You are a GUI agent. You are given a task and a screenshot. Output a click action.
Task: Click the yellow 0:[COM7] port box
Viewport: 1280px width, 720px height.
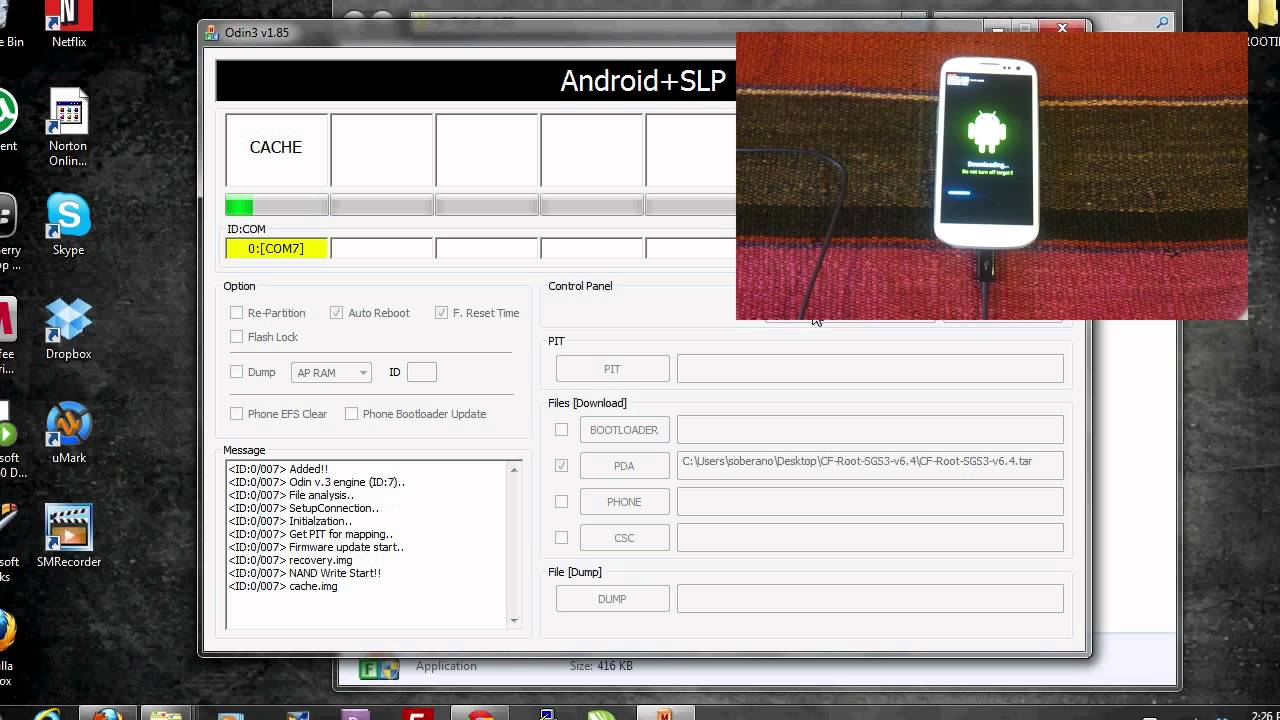(x=277, y=248)
